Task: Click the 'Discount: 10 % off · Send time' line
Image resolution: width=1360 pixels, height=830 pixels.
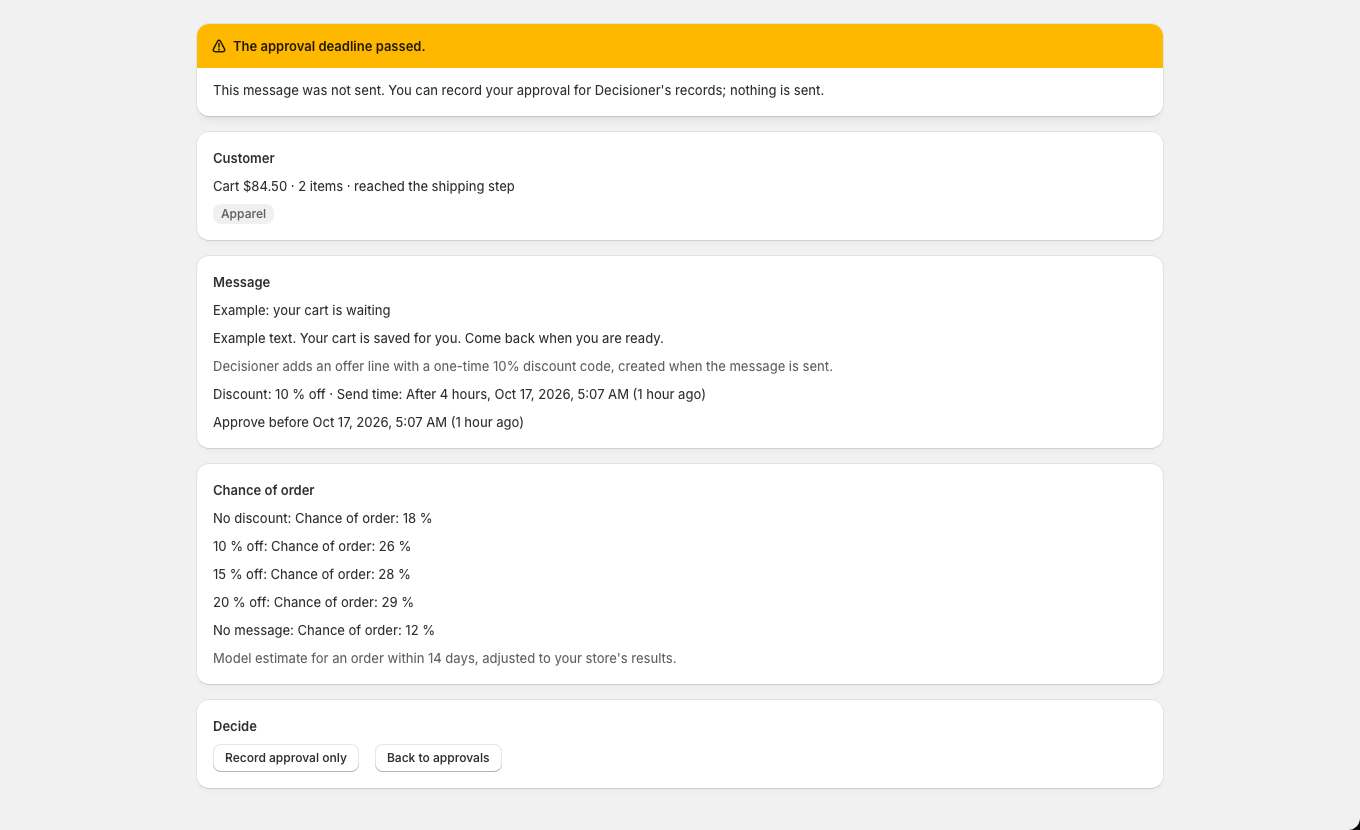Action: (x=459, y=394)
